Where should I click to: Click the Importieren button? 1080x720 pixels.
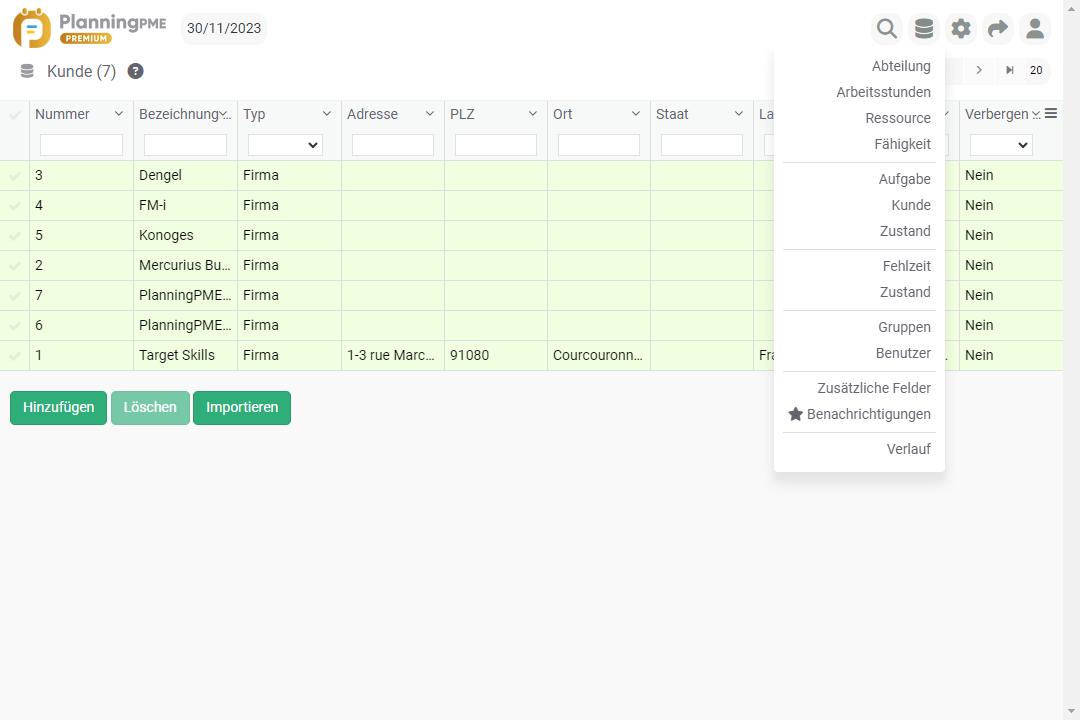(242, 408)
